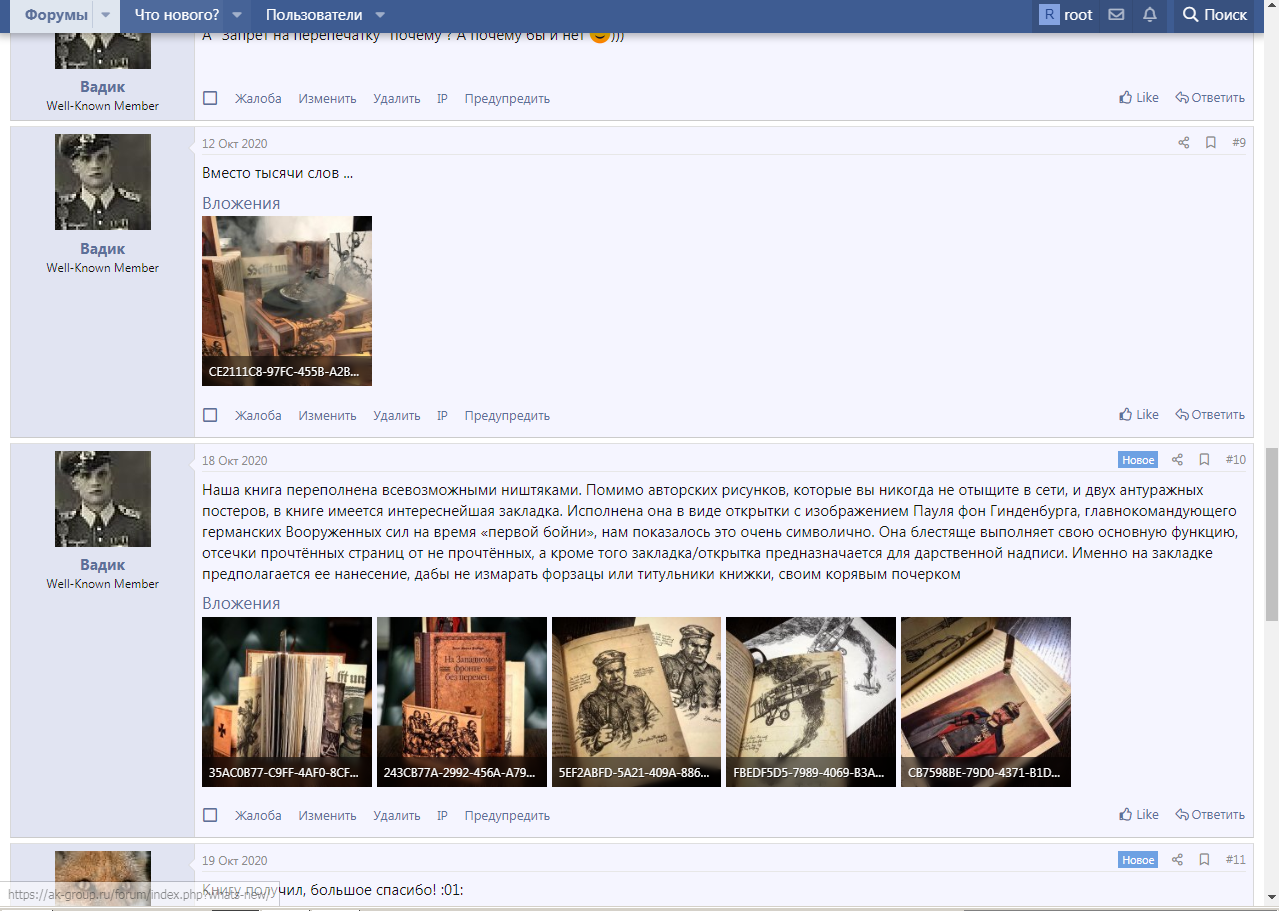Open the Hindenburg postcard attachment thumbnail
1279x911 pixels.
(985, 701)
